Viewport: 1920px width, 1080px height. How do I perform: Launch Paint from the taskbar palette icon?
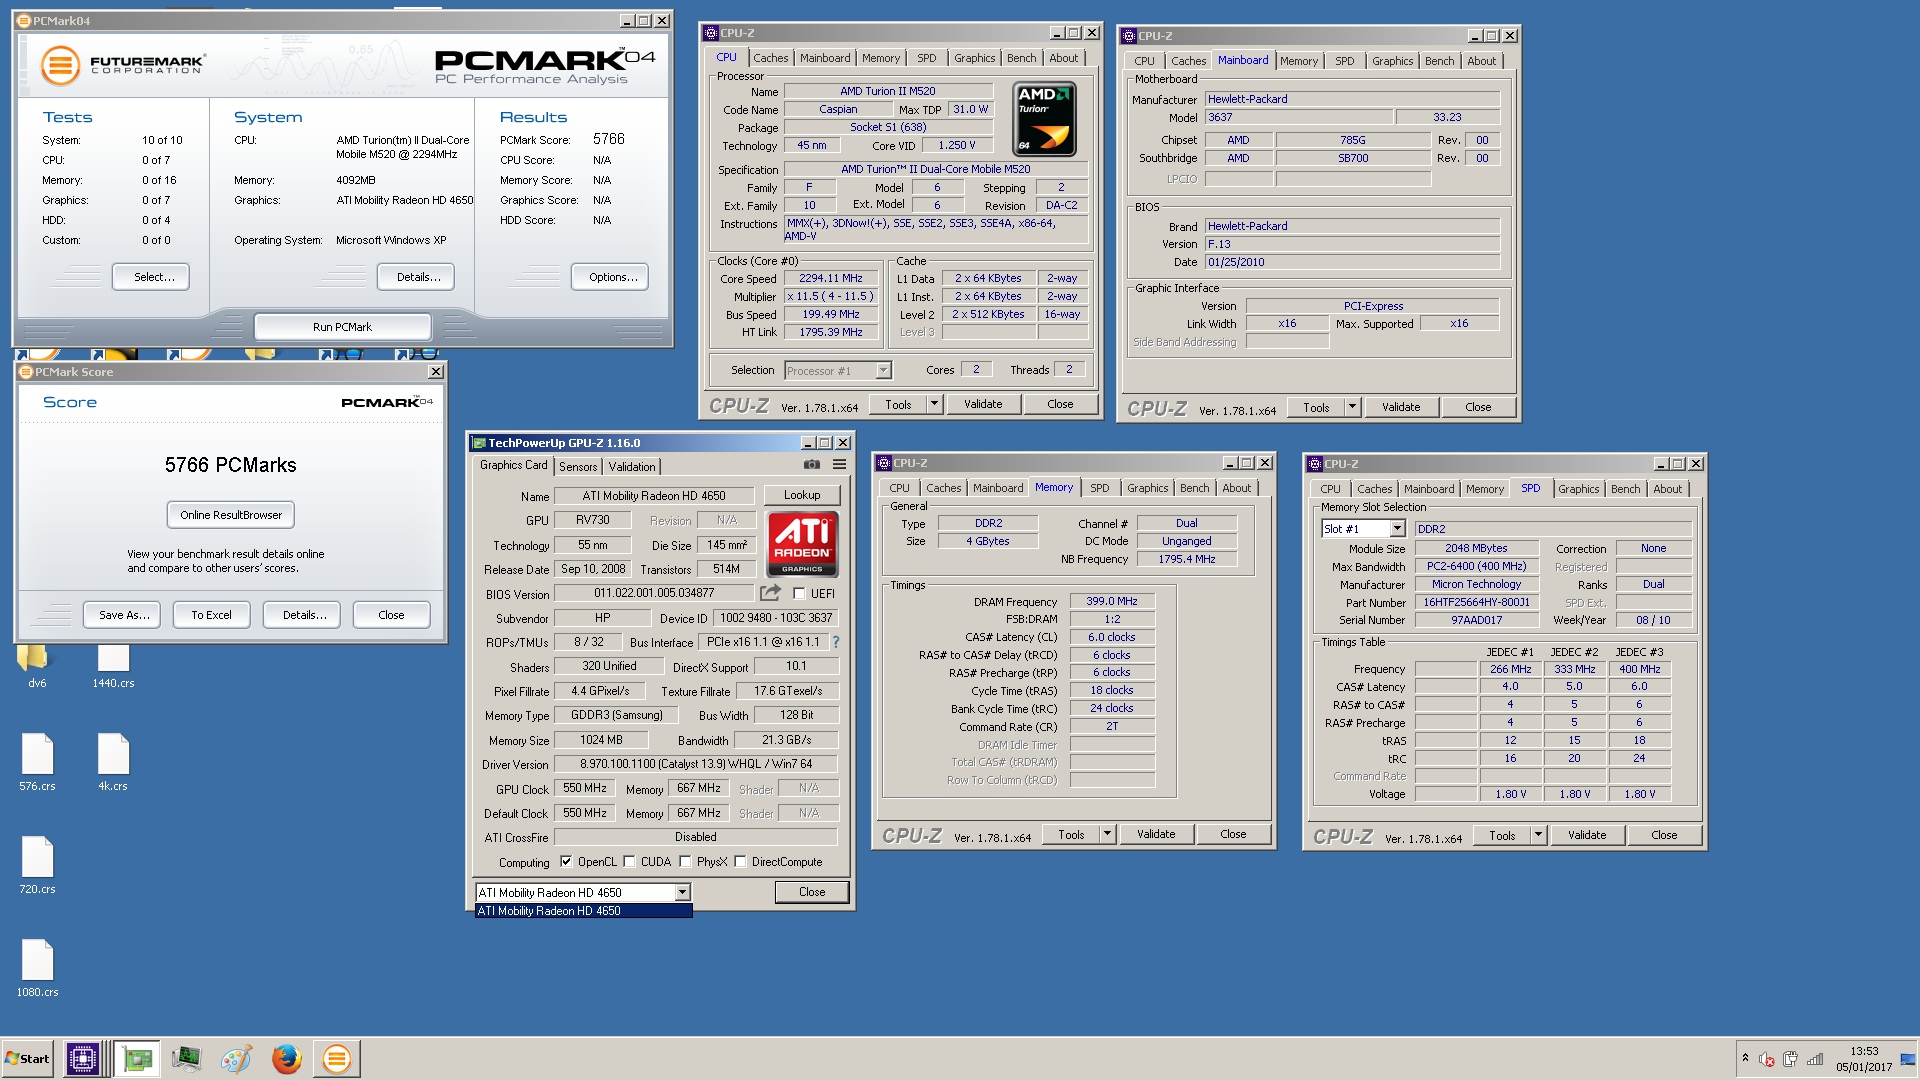236,1058
